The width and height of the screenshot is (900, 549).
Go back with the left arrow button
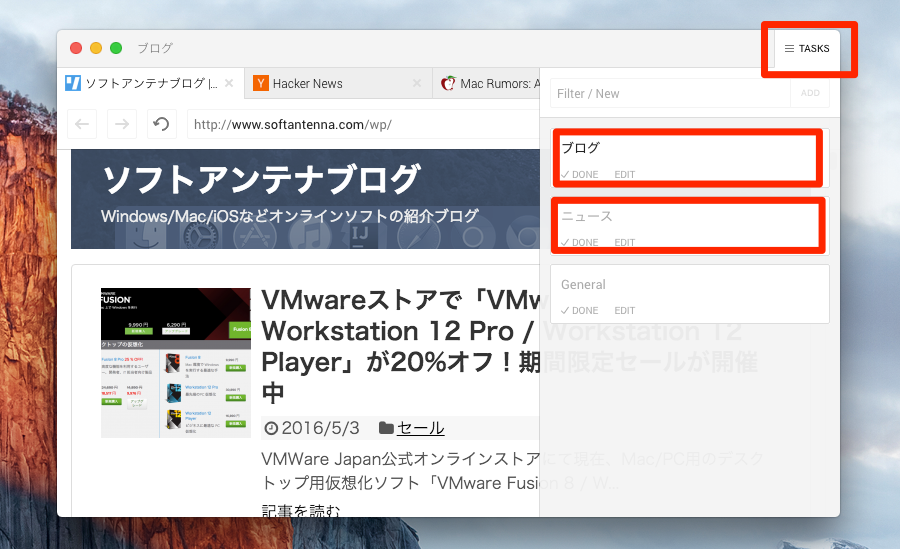click(x=82, y=124)
